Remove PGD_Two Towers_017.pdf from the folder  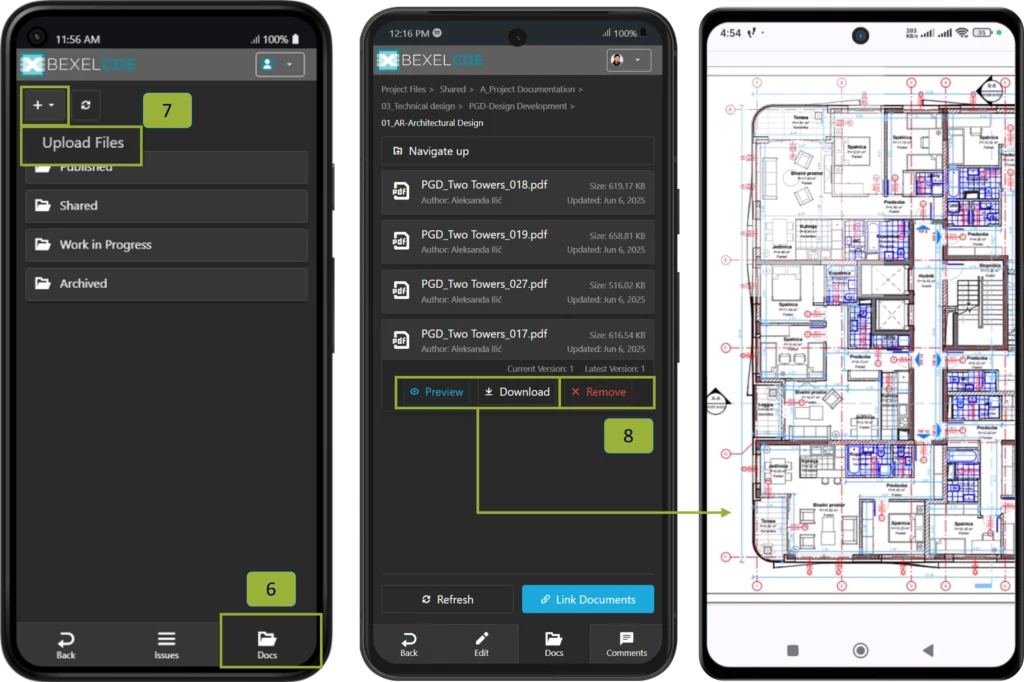point(607,392)
